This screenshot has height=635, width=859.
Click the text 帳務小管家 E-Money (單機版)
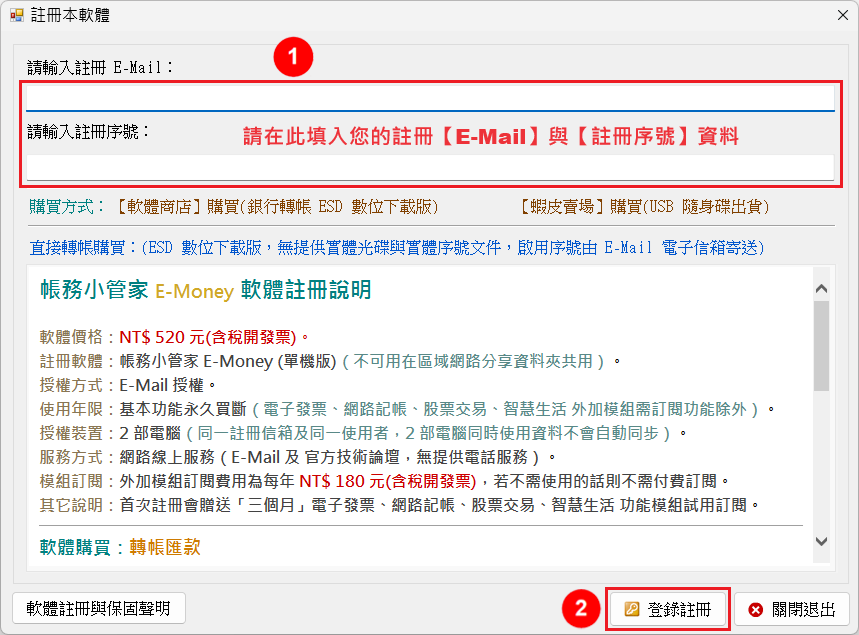[x=228, y=361]
